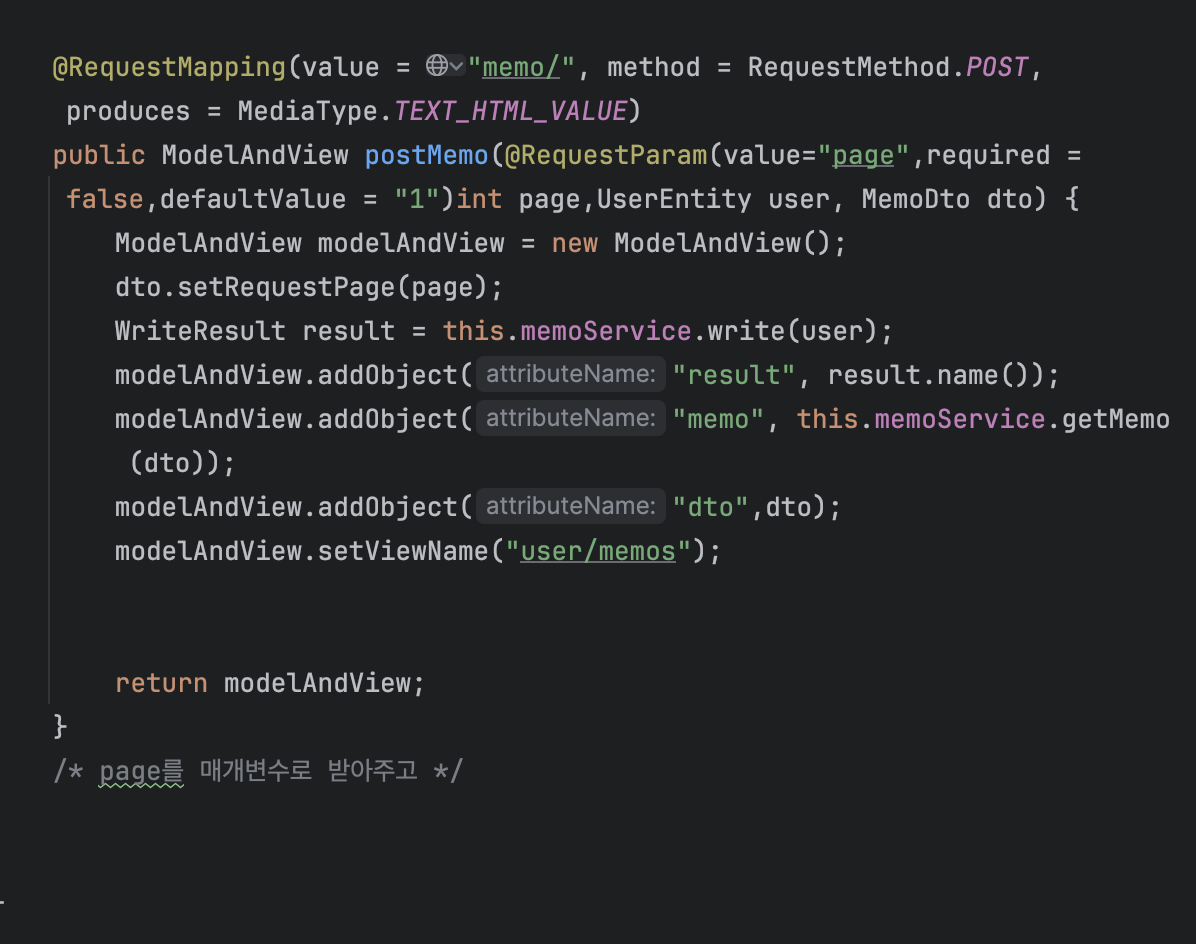Click the closing brace of postMemo method
Viewport: 1196px width, 944px height.
(x=60, y=727)
